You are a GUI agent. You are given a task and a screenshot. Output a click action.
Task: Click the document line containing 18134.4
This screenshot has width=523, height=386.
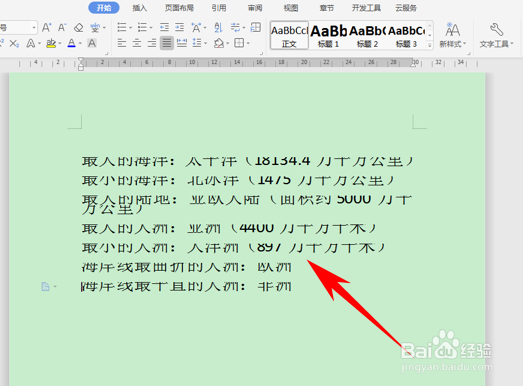(247, 161)
